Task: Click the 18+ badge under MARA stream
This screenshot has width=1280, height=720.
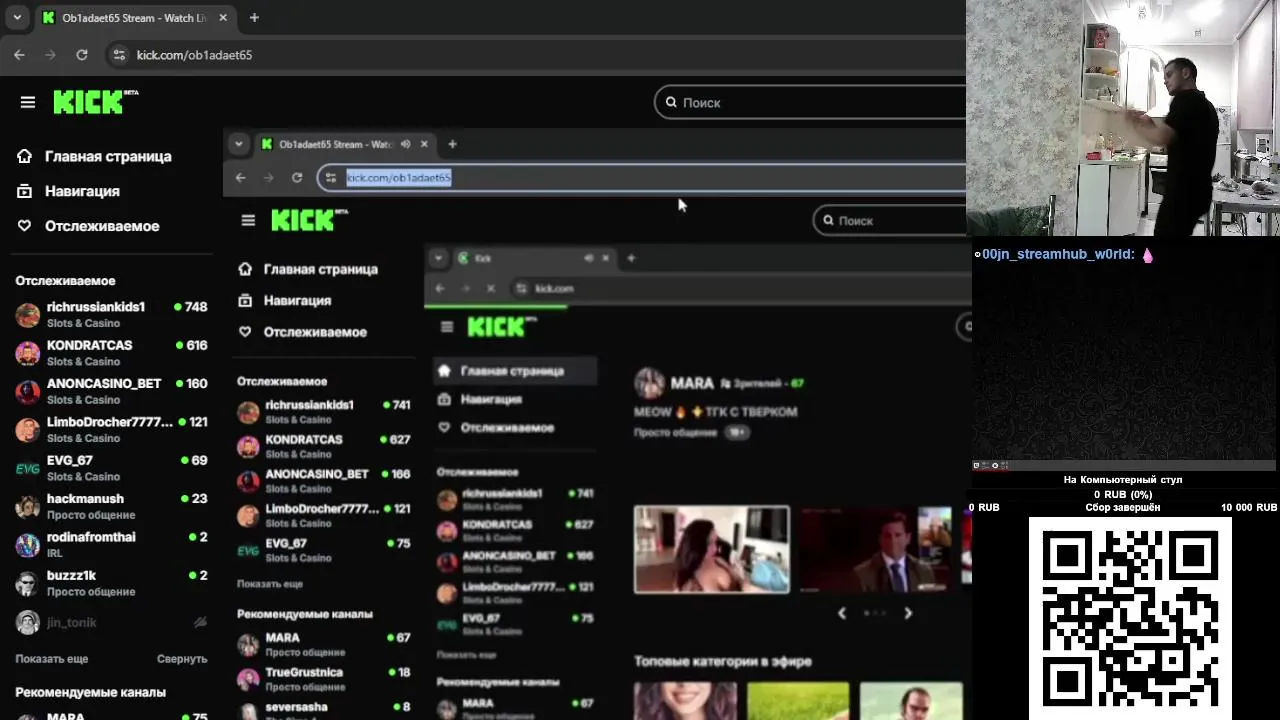Action: coord(738,432)
